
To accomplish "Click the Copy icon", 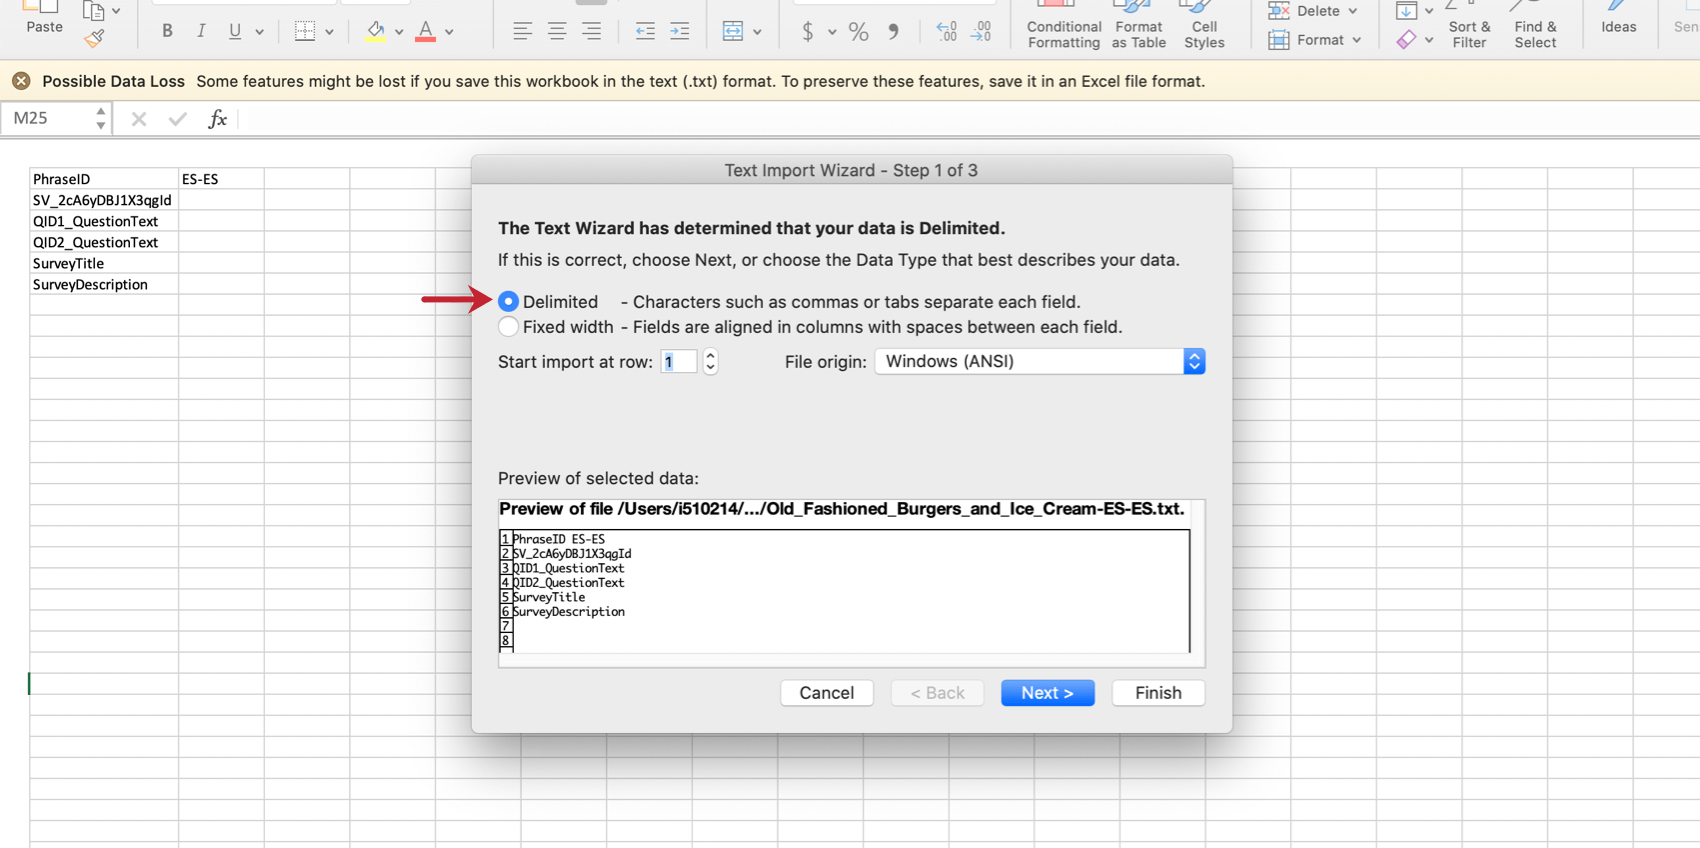I will tap(93, 11).
